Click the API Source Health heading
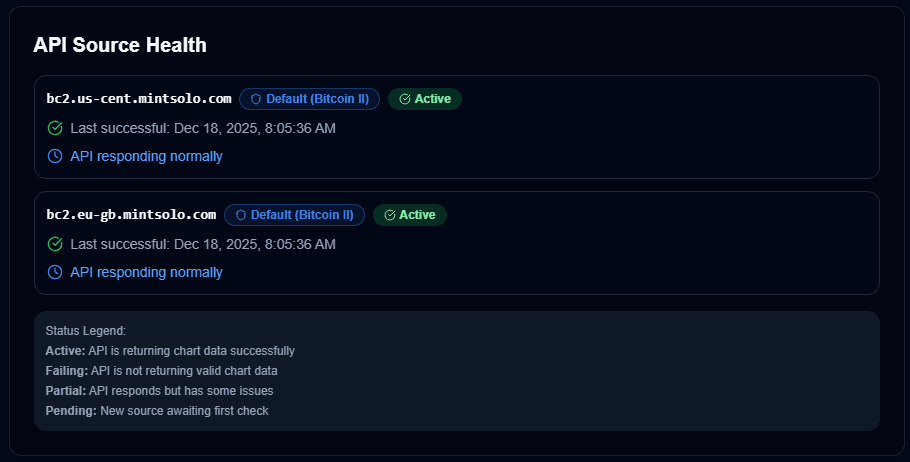Viewport: 910px width, 462px height. pyautogui.click(x=120, y=45)
